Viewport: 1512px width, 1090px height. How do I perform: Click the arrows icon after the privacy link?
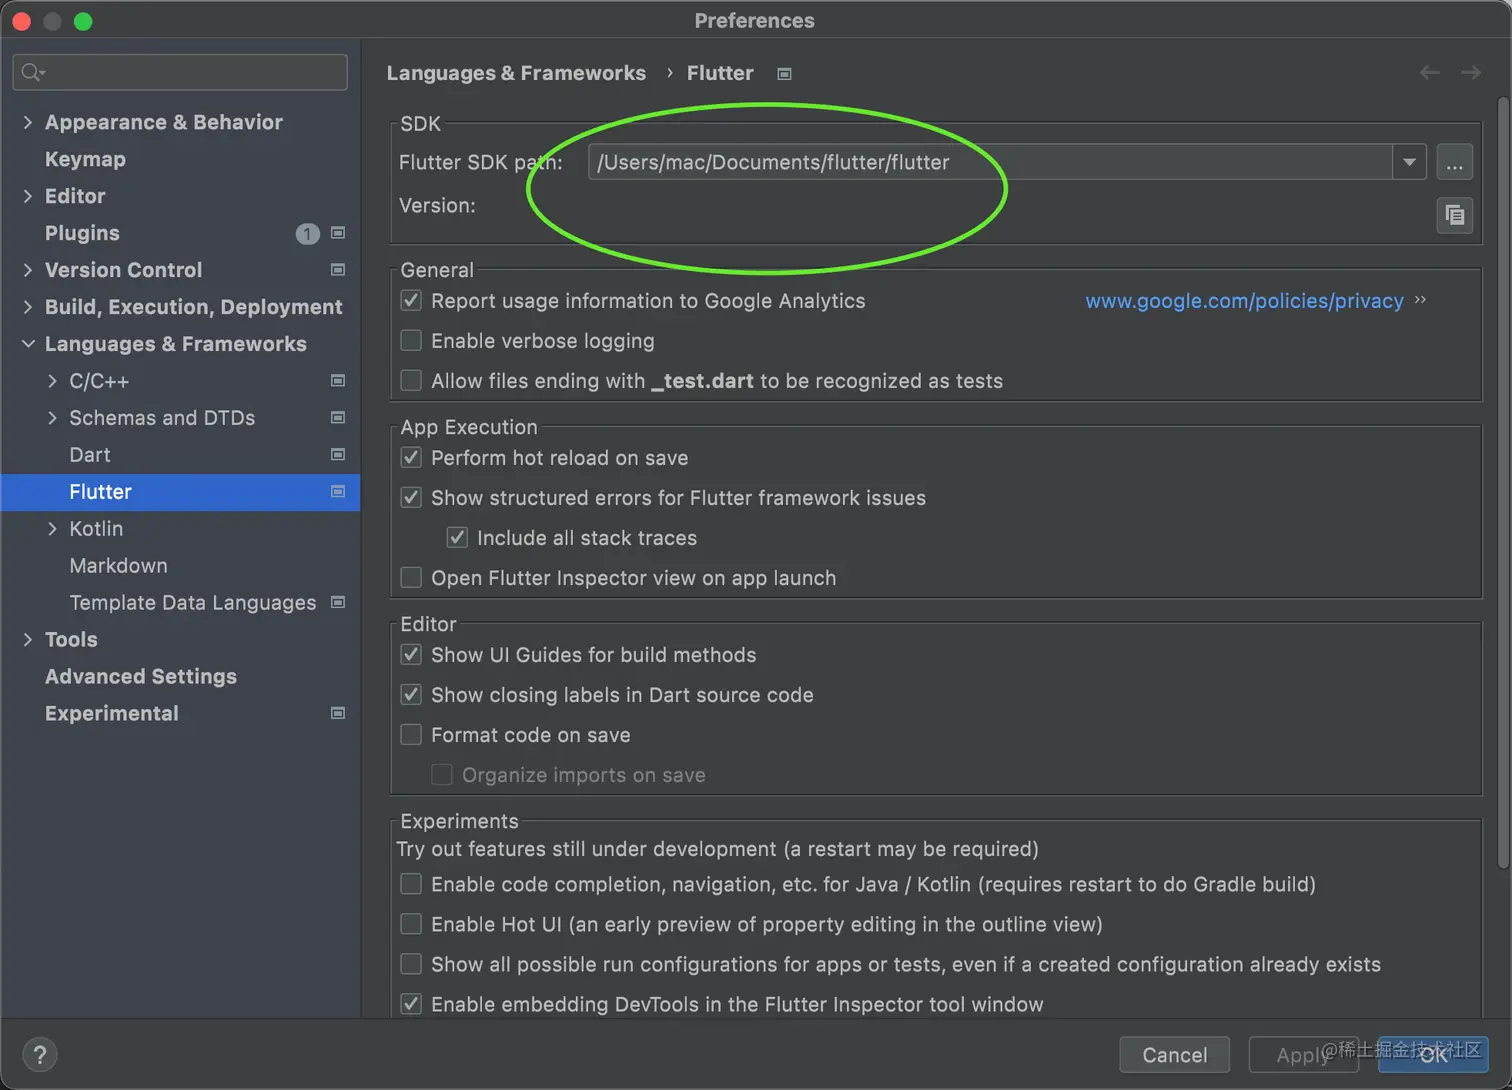[x=1420, y=300]
